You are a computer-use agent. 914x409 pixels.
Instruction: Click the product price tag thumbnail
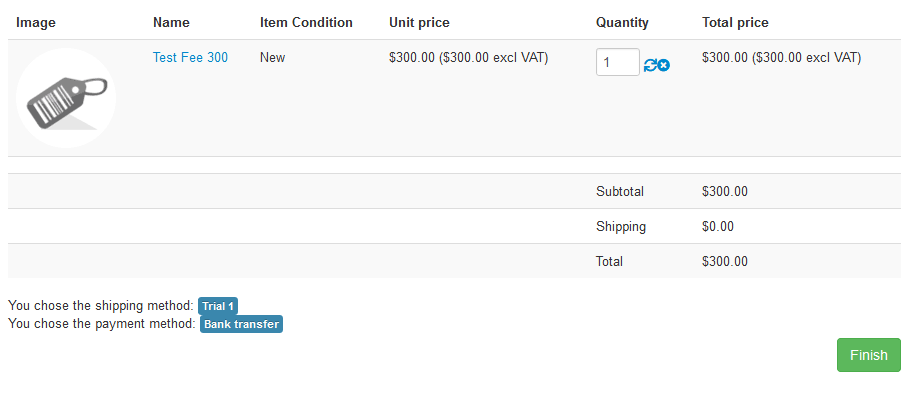[x=66, y=98]
